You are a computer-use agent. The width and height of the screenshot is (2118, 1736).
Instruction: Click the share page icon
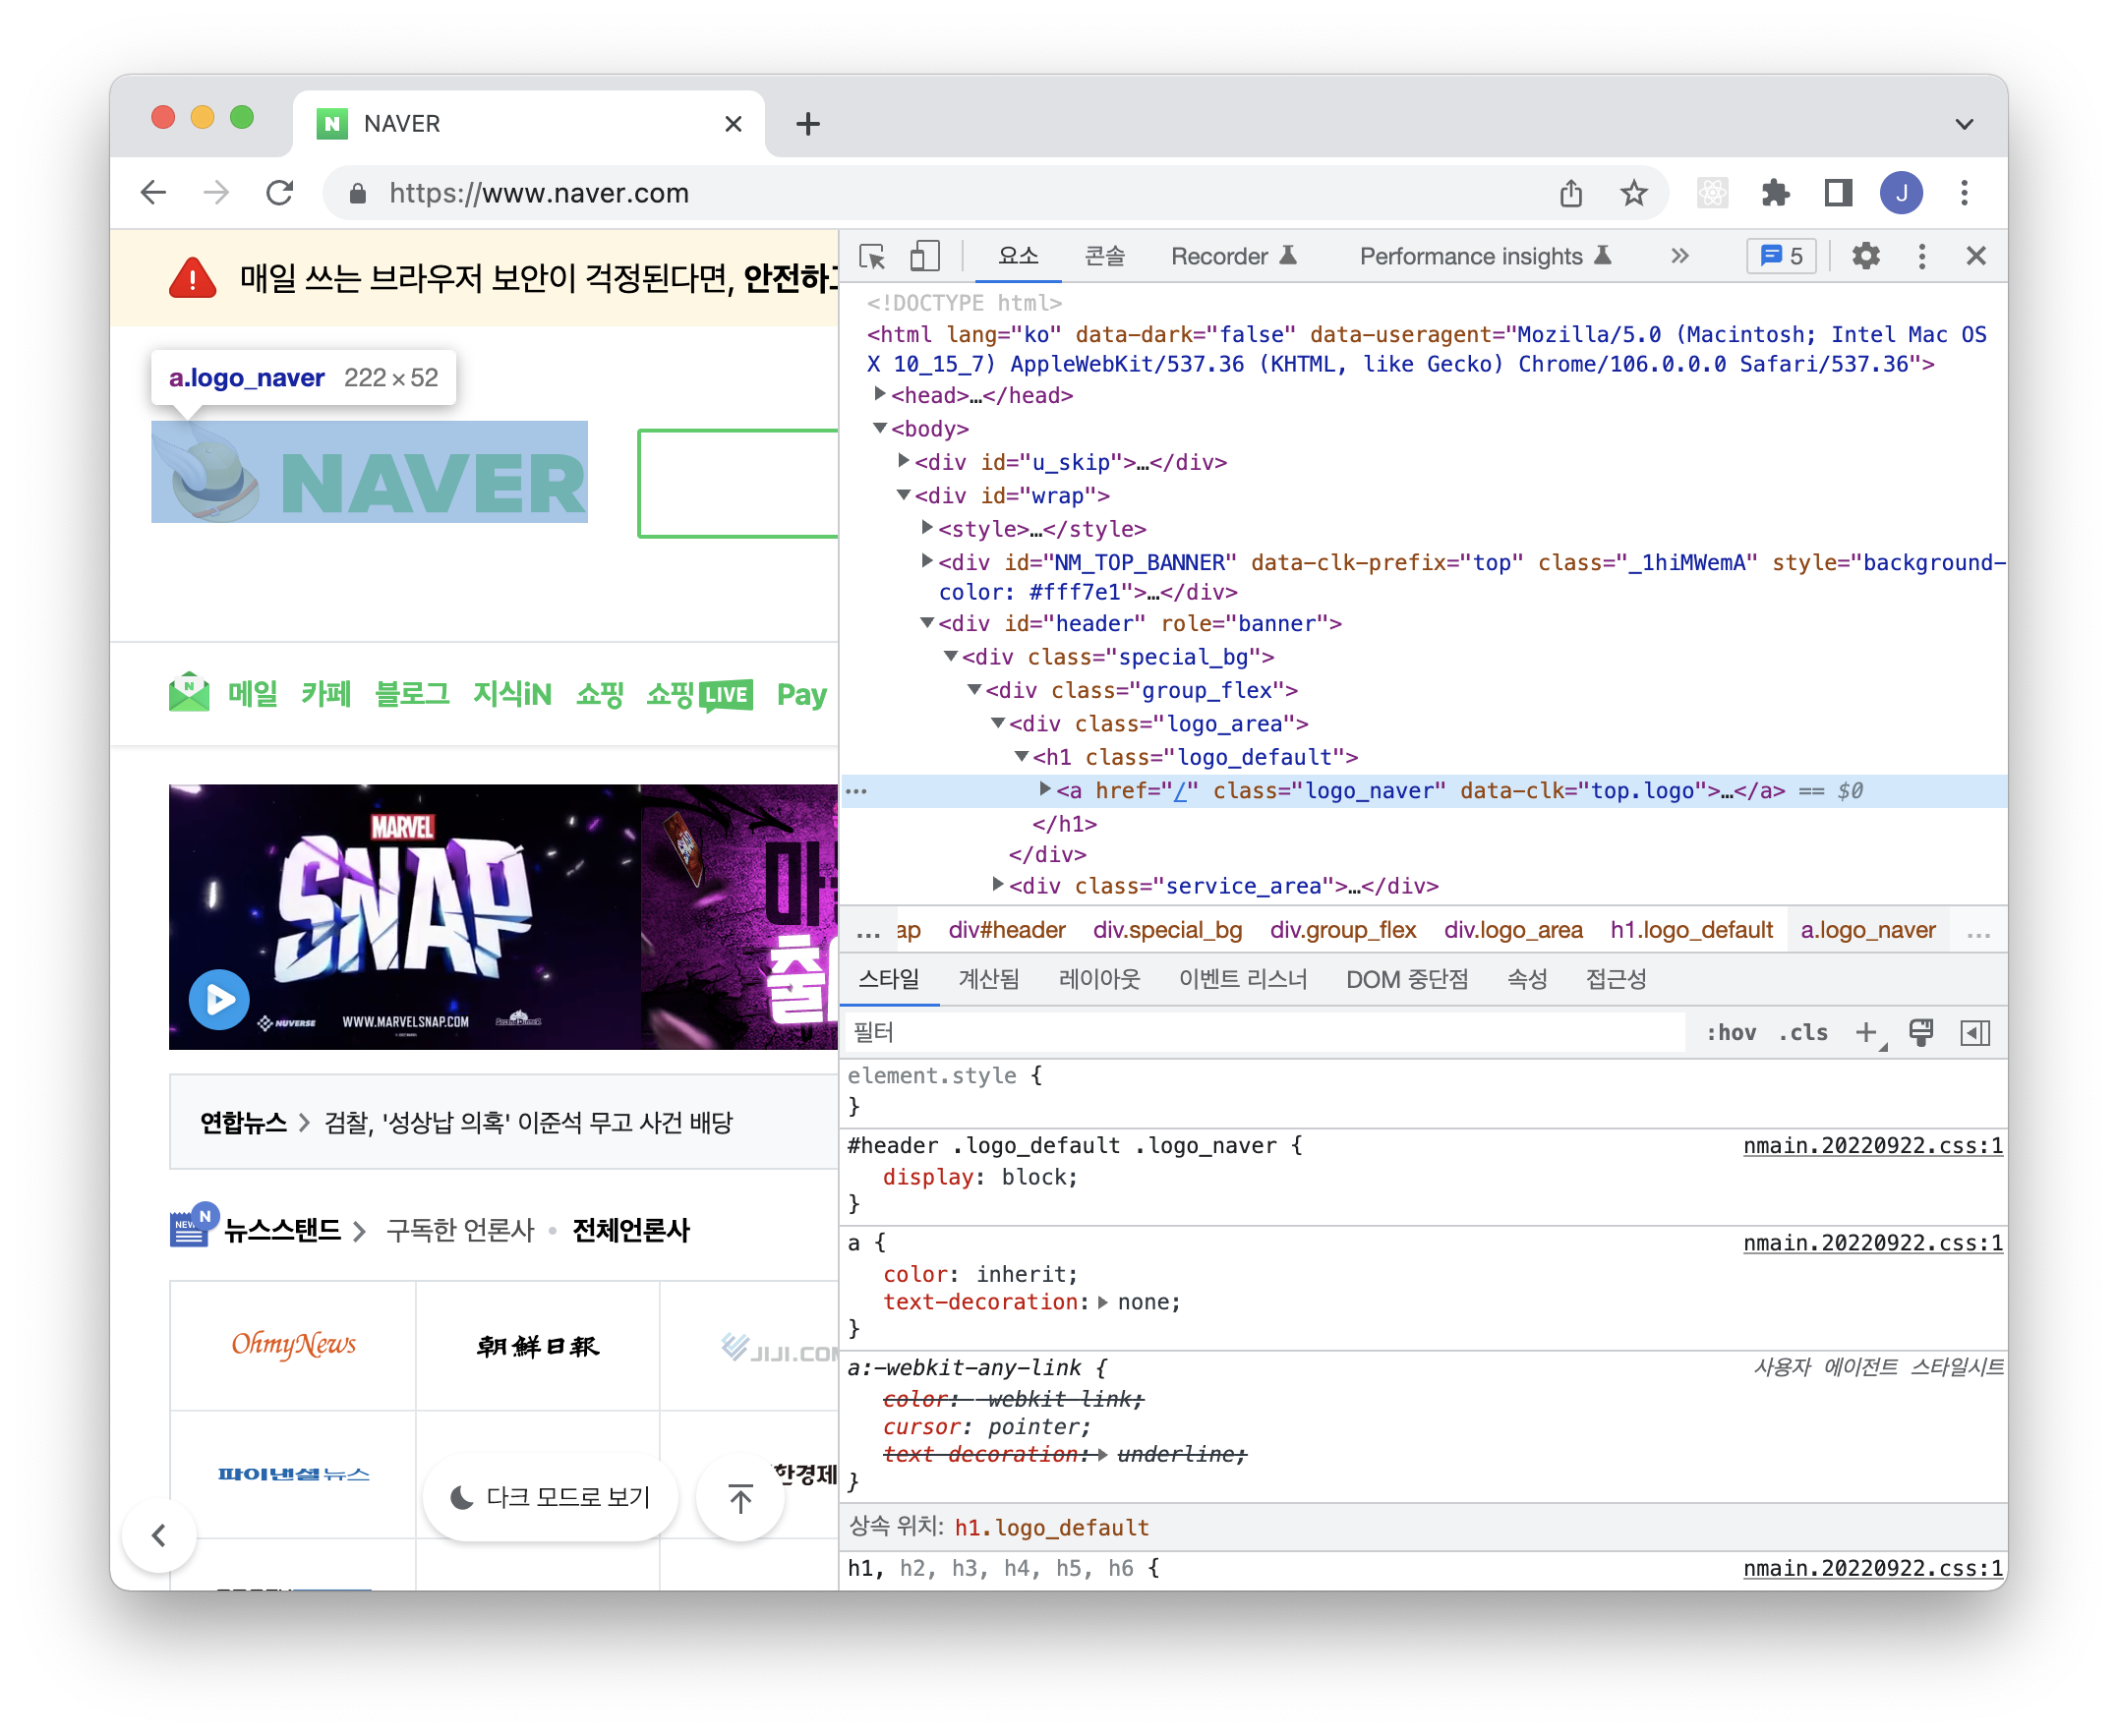1571,193
